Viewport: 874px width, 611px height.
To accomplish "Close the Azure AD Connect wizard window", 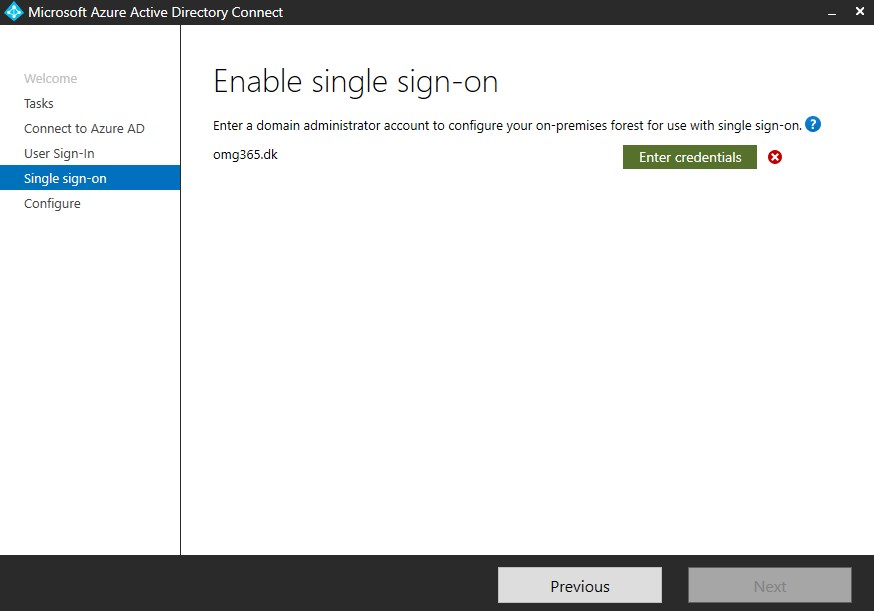I will pyautogui.click(x=859, y=12).
